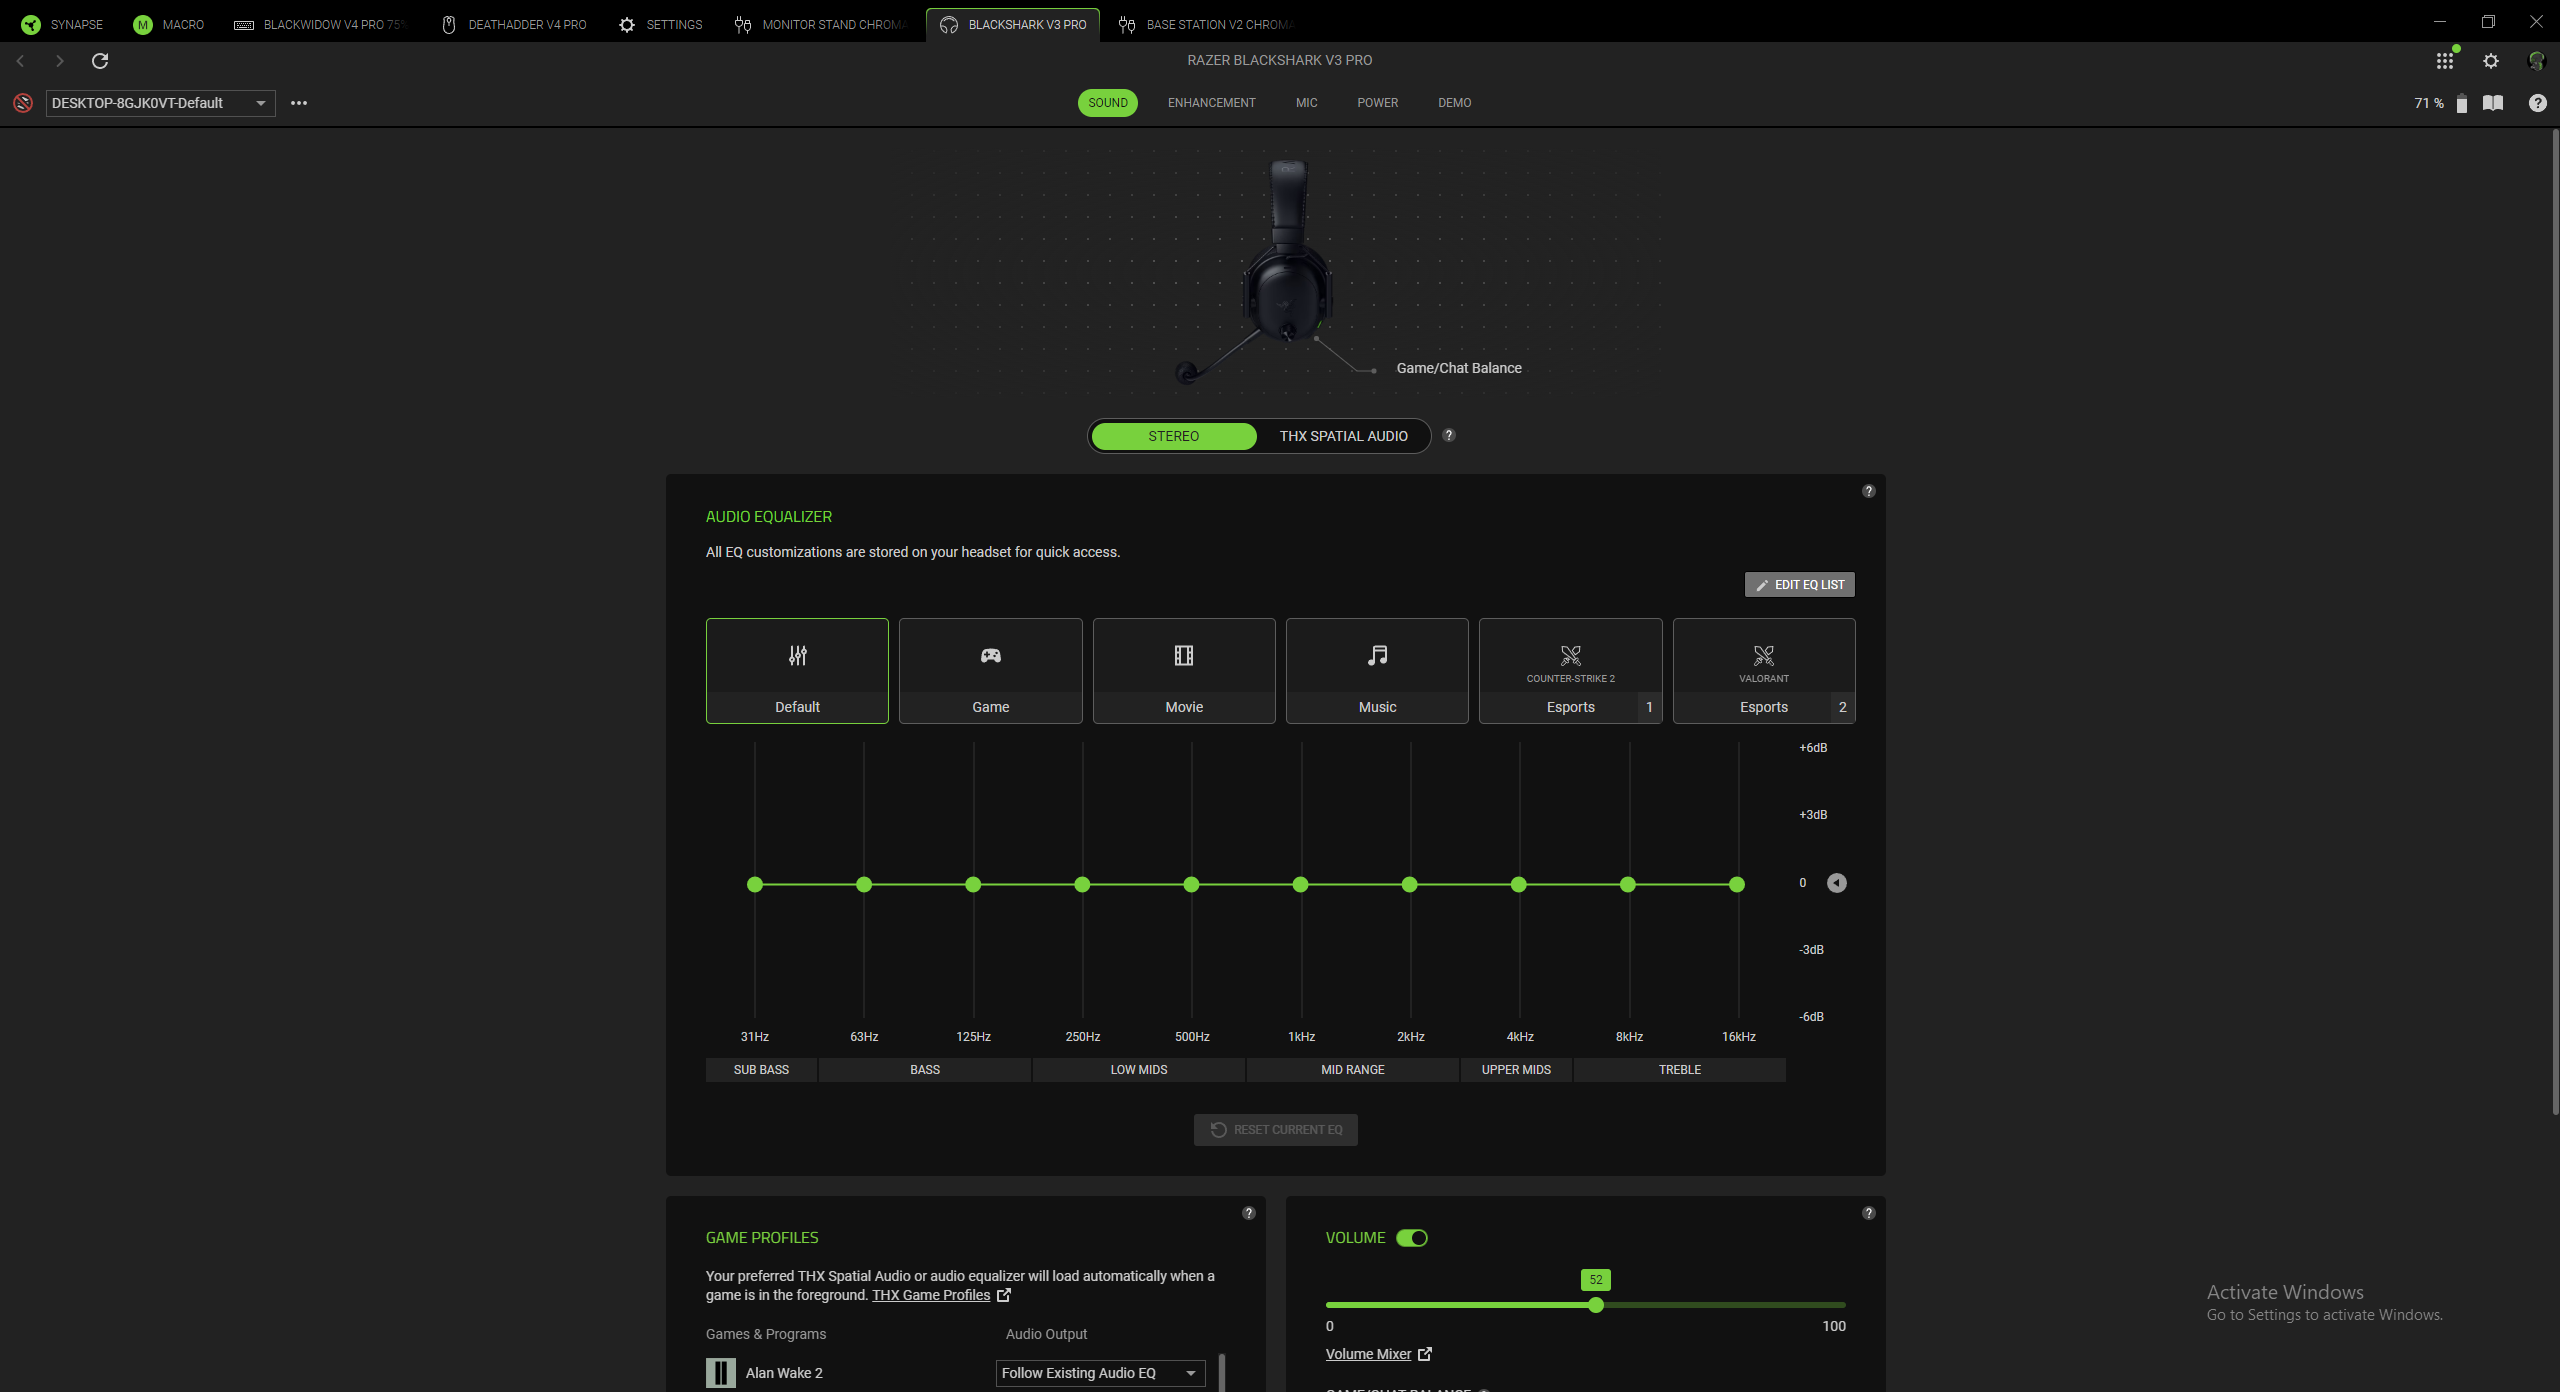2560x1392 pixels.
Task: Click the Sub Bass range label
Action: 761,1070
